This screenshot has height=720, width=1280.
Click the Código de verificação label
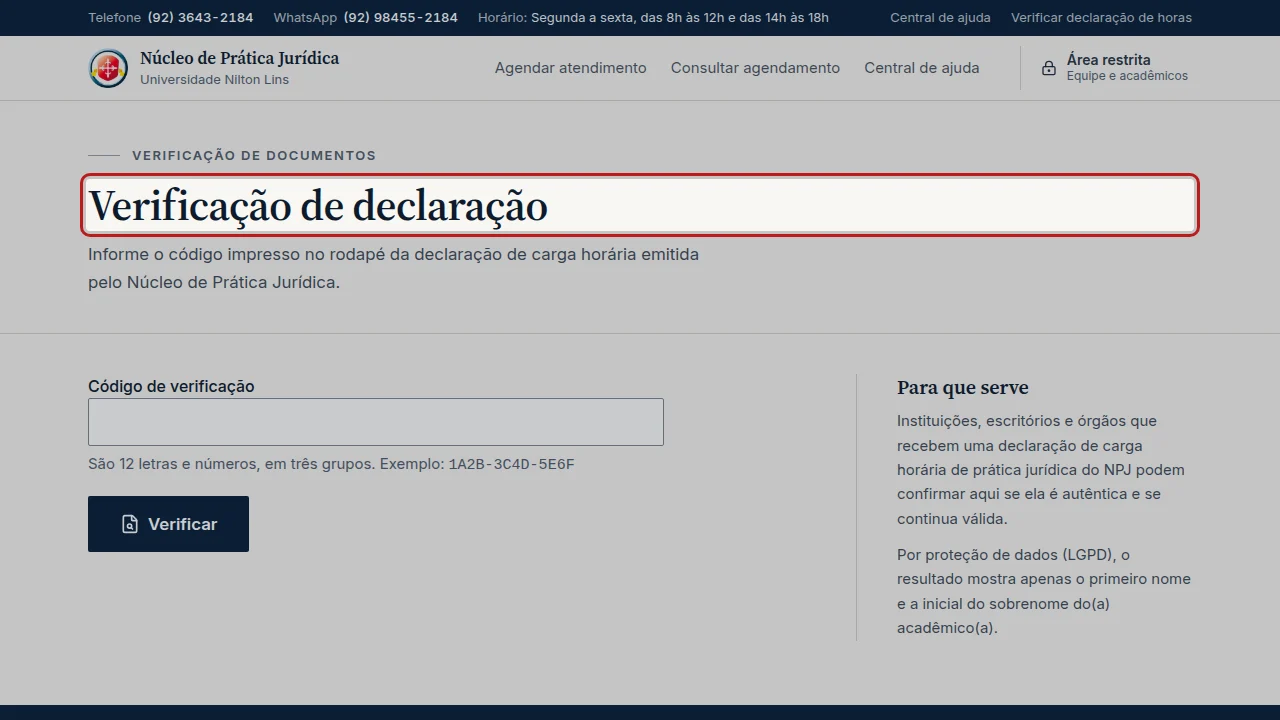(171, 386)
